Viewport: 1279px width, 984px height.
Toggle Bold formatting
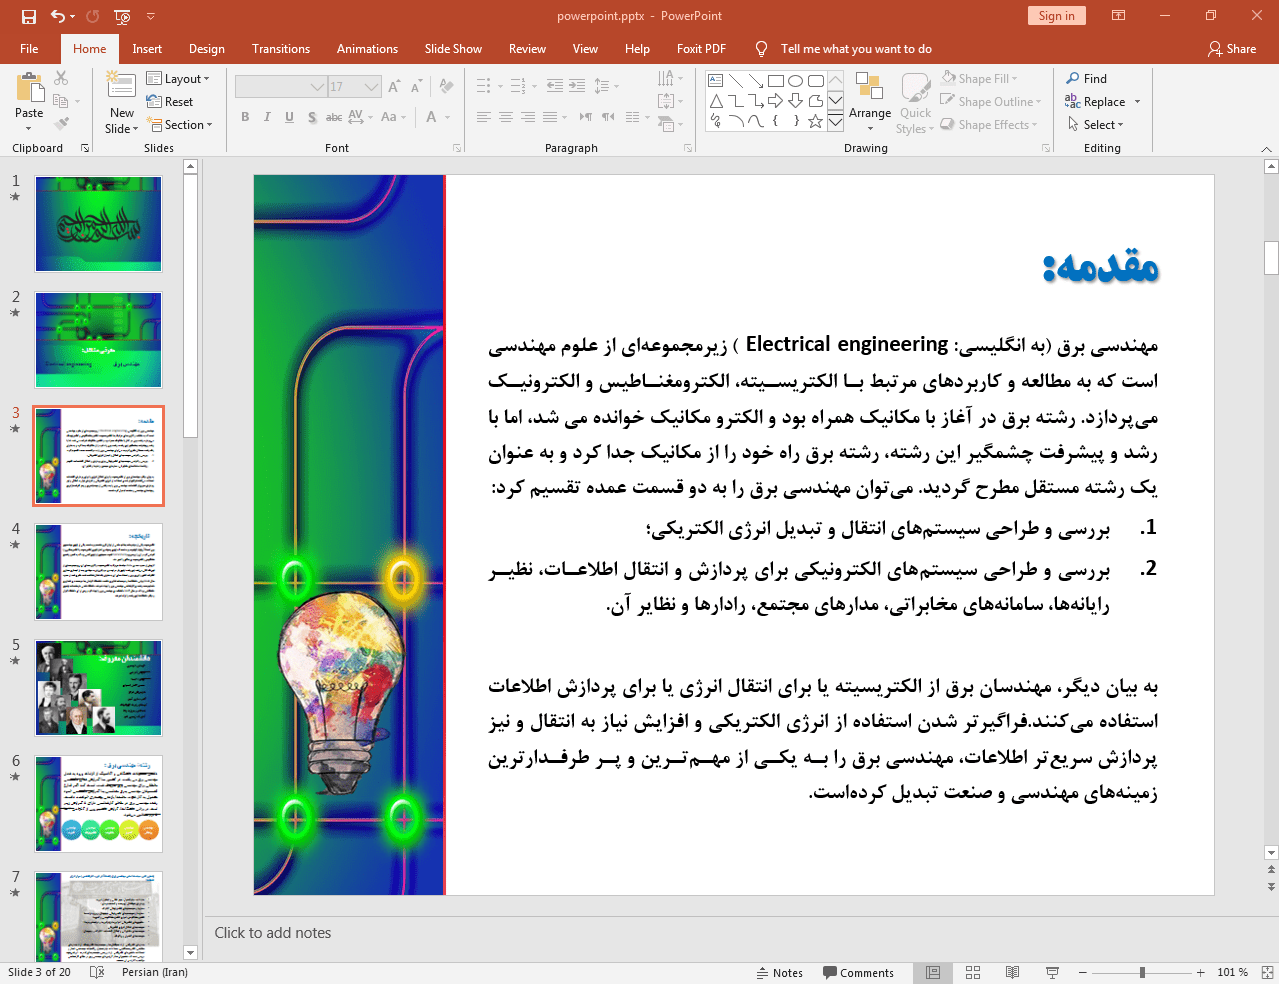pos(245,117)
